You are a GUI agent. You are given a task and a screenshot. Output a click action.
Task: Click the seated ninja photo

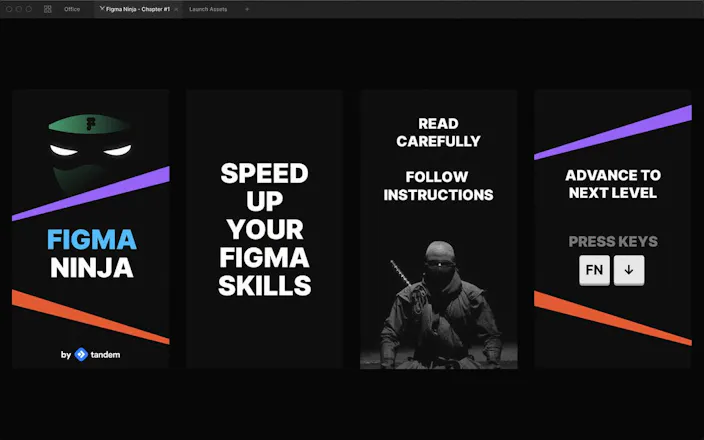point(439,305)
